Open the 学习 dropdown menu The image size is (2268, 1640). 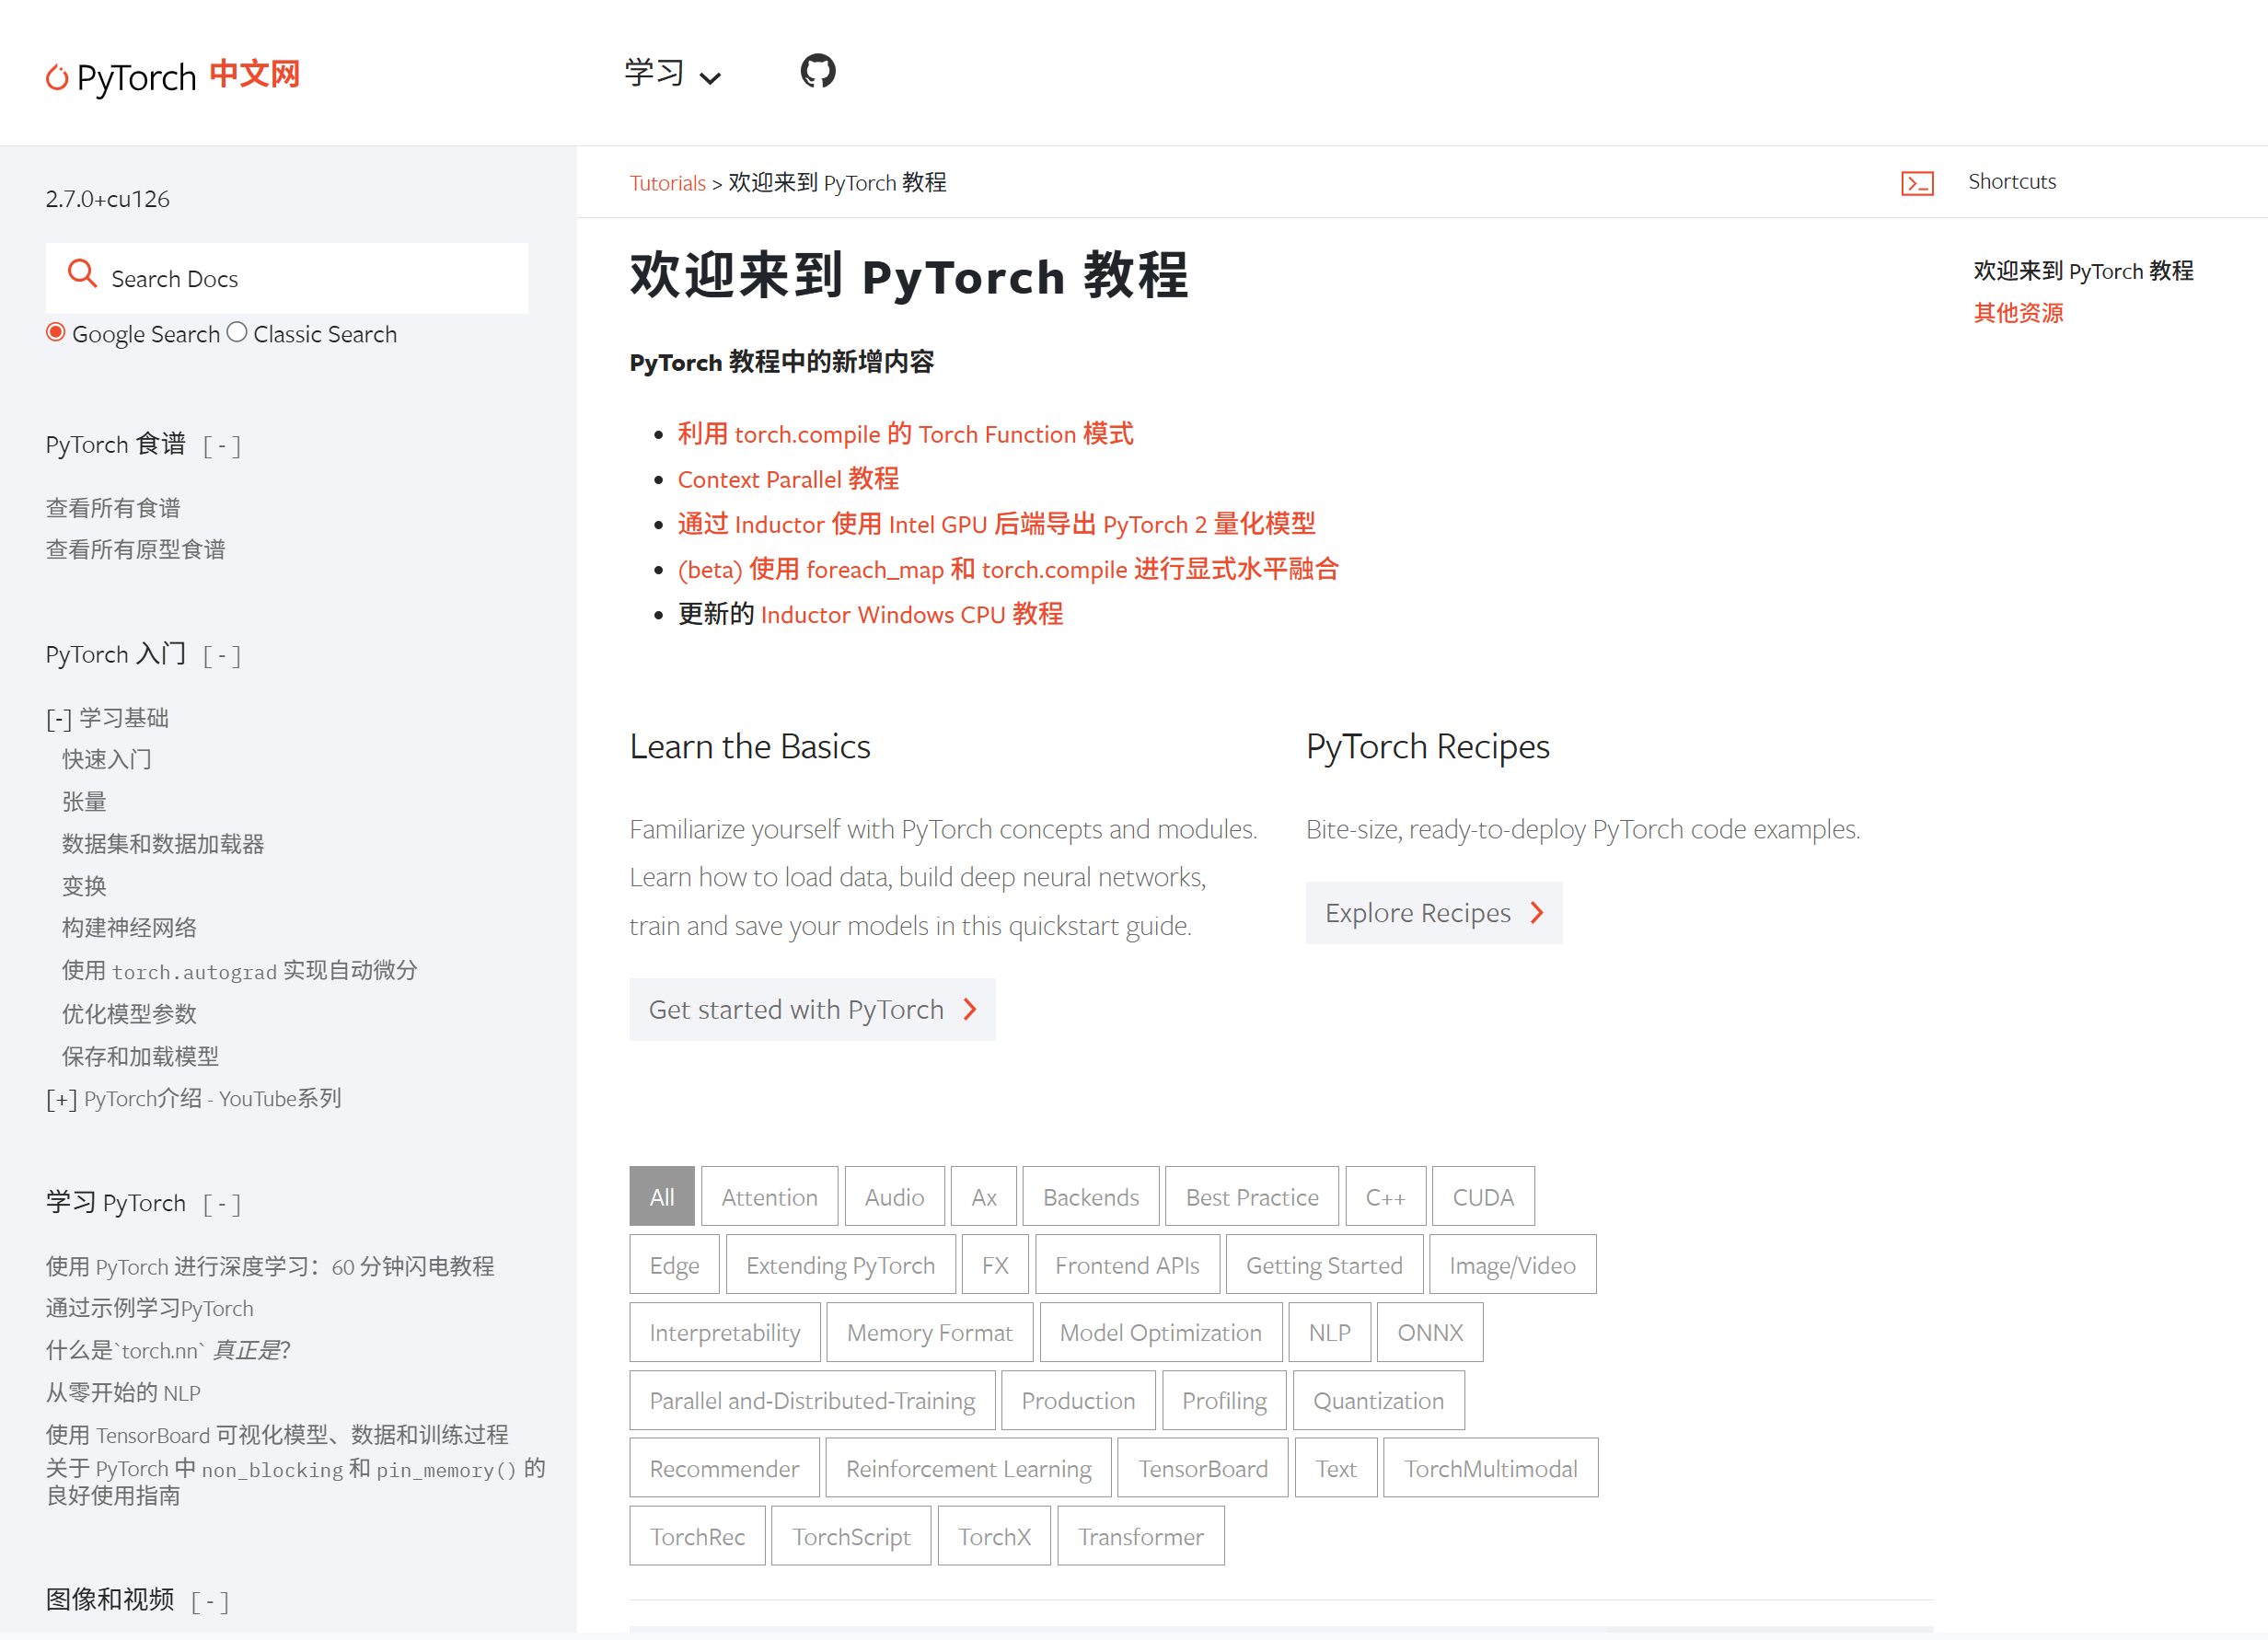(672, 74)
